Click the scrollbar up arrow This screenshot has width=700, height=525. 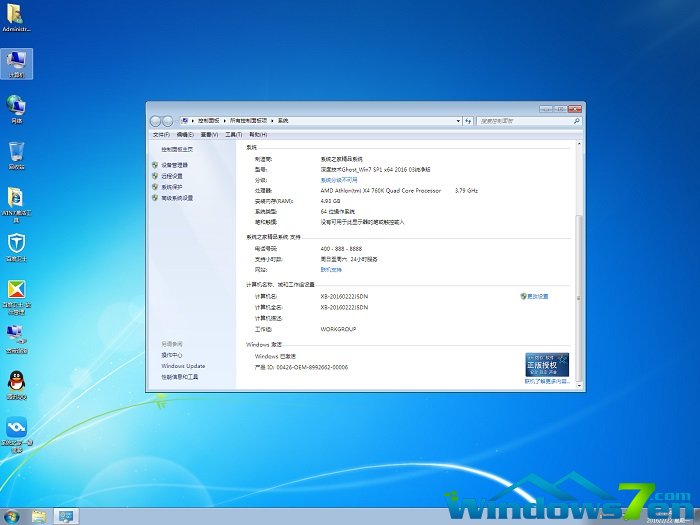579,144
